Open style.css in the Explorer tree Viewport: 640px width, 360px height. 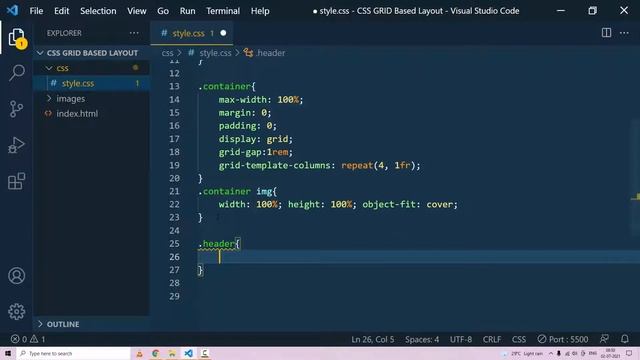point(91,83)
